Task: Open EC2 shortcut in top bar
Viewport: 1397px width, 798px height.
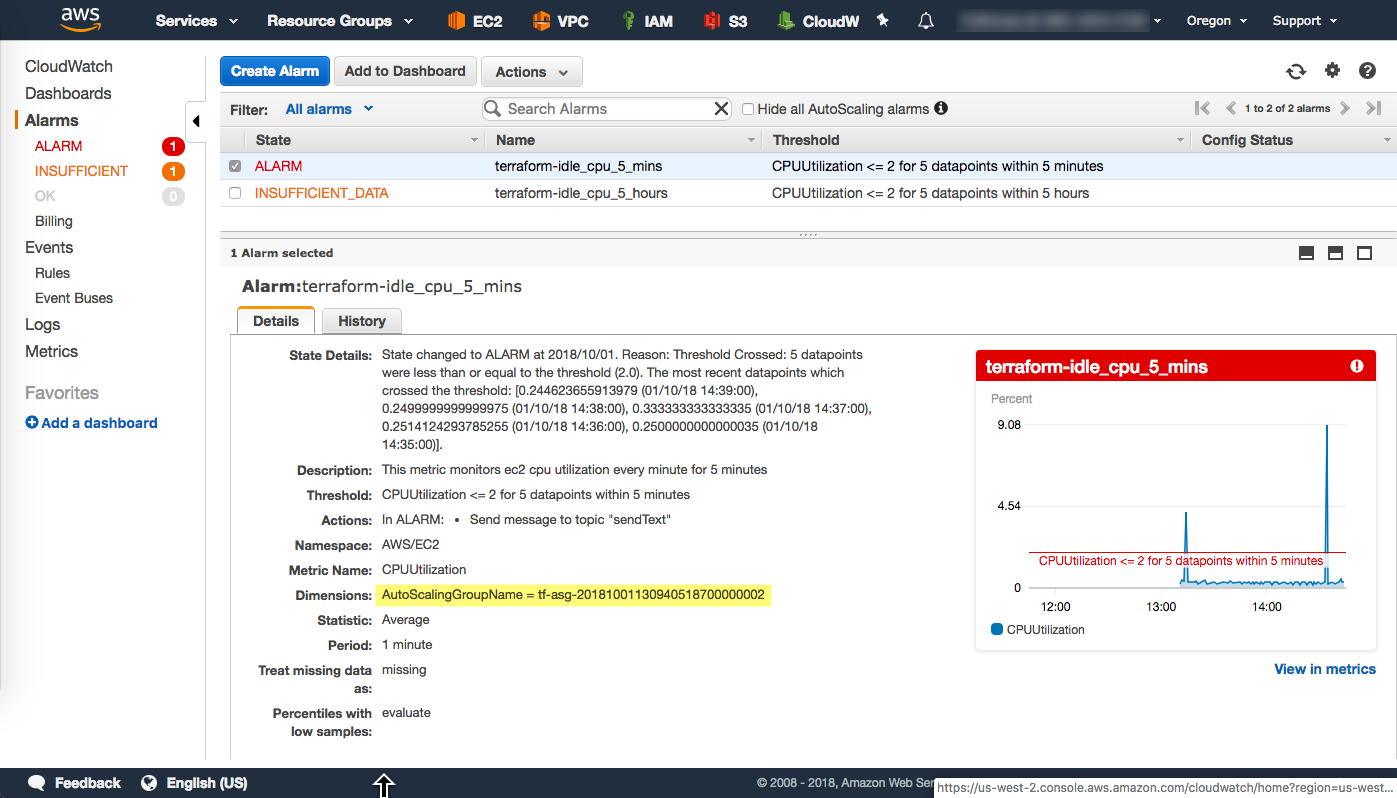Action: [475, 20]
